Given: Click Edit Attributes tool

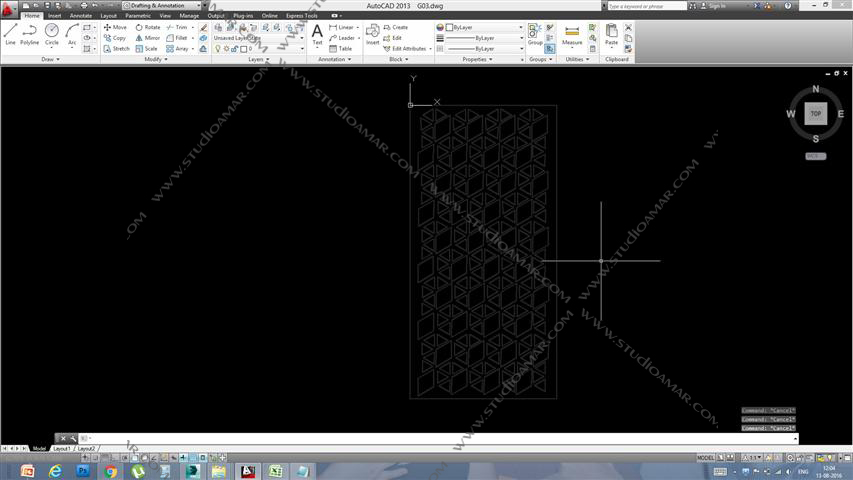Looking at the screenshot, I should click(x=405, y=49).
